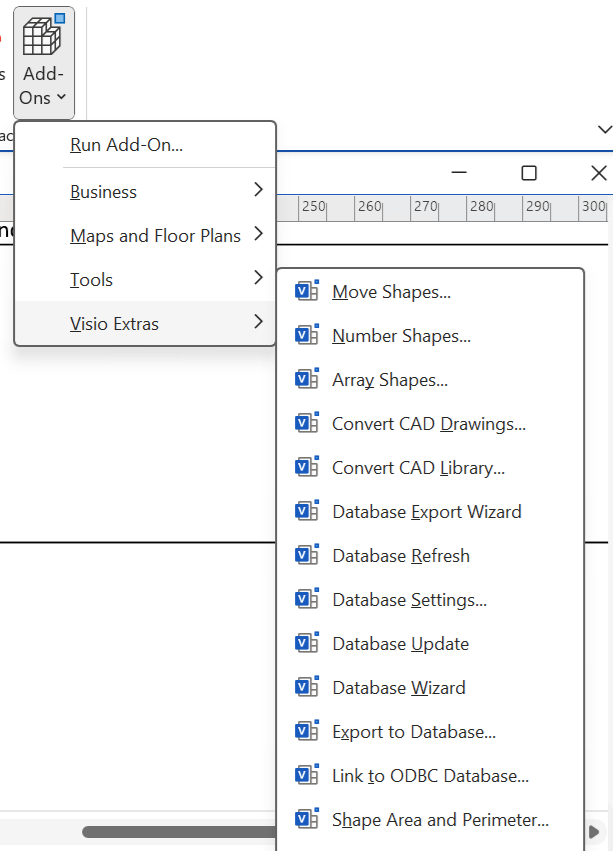The height and width of the screenshot is (851, 613).
Task: Select the Visio Extras menu entry
Action: tap(146, 323)
